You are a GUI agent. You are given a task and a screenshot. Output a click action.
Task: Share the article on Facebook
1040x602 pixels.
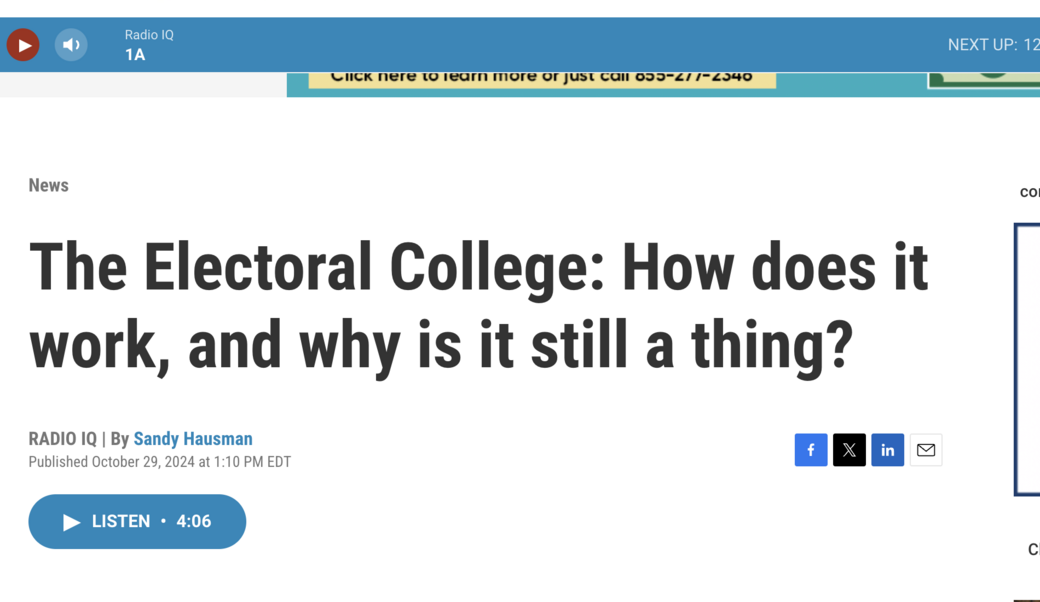(811, 449)
